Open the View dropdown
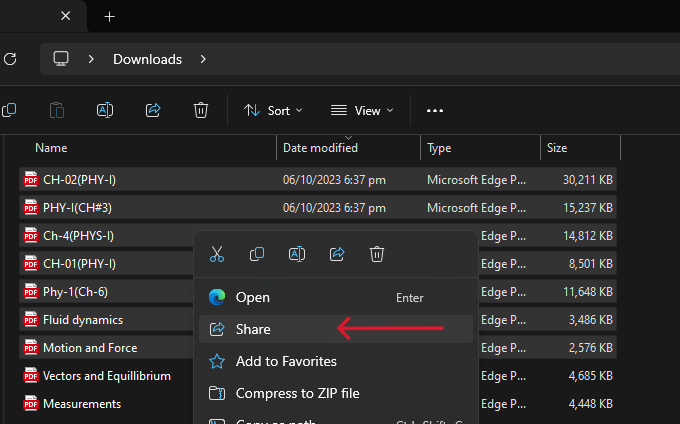The image size is (680, 424). (x=362, y=110)
